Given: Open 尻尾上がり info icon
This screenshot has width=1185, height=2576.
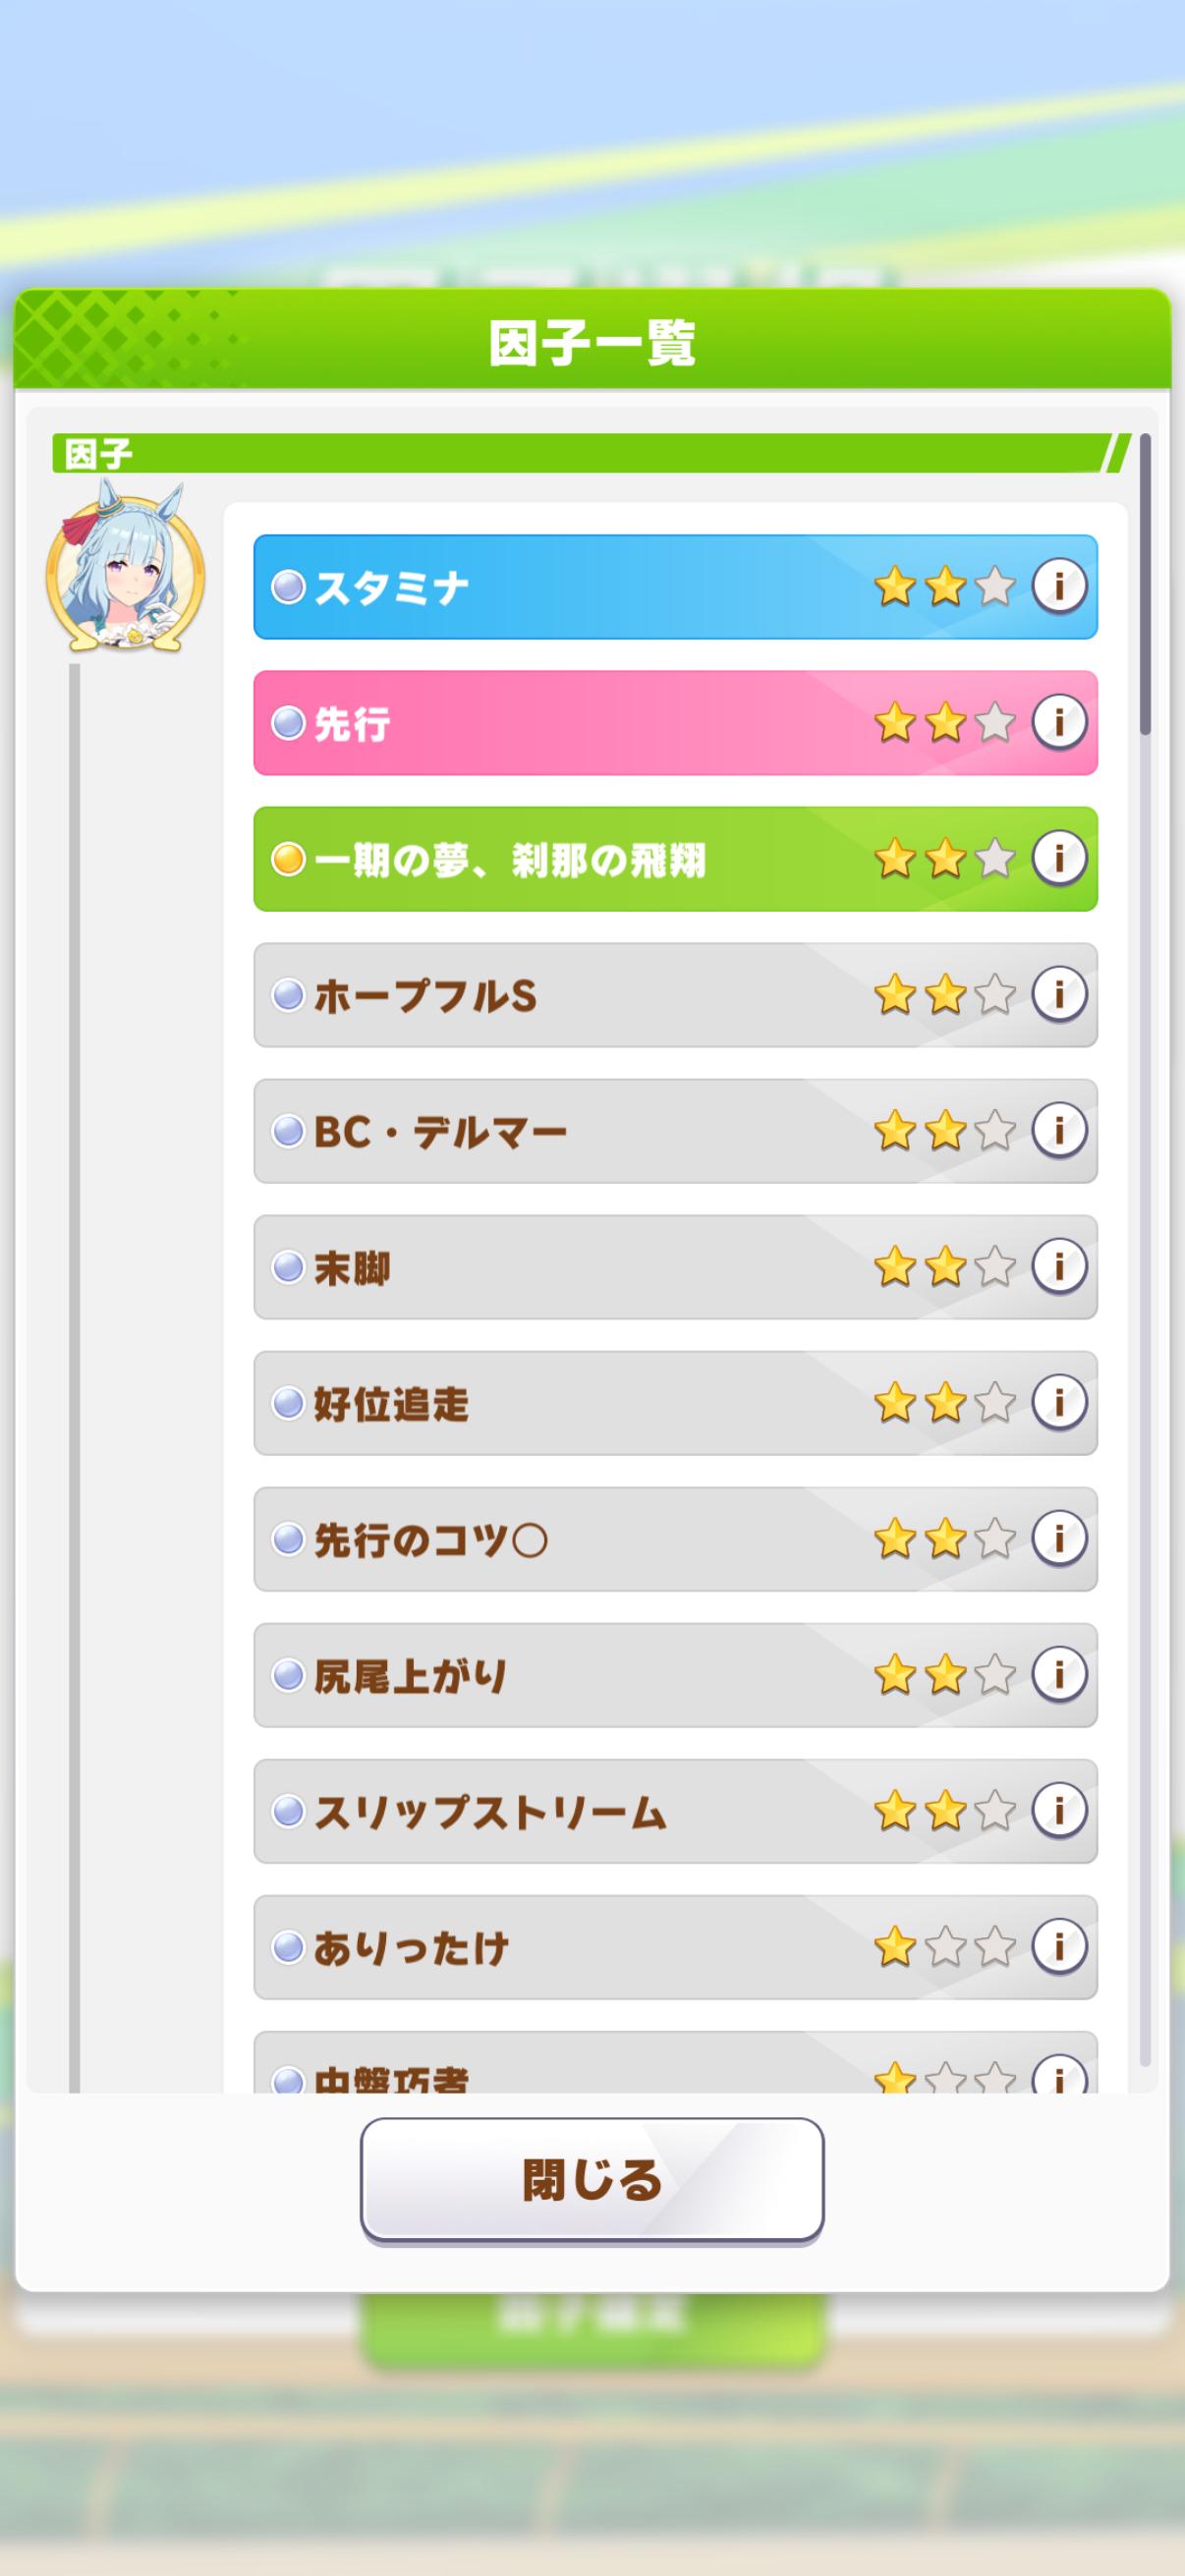Looking at the screenshot, I should 1058,1674.
